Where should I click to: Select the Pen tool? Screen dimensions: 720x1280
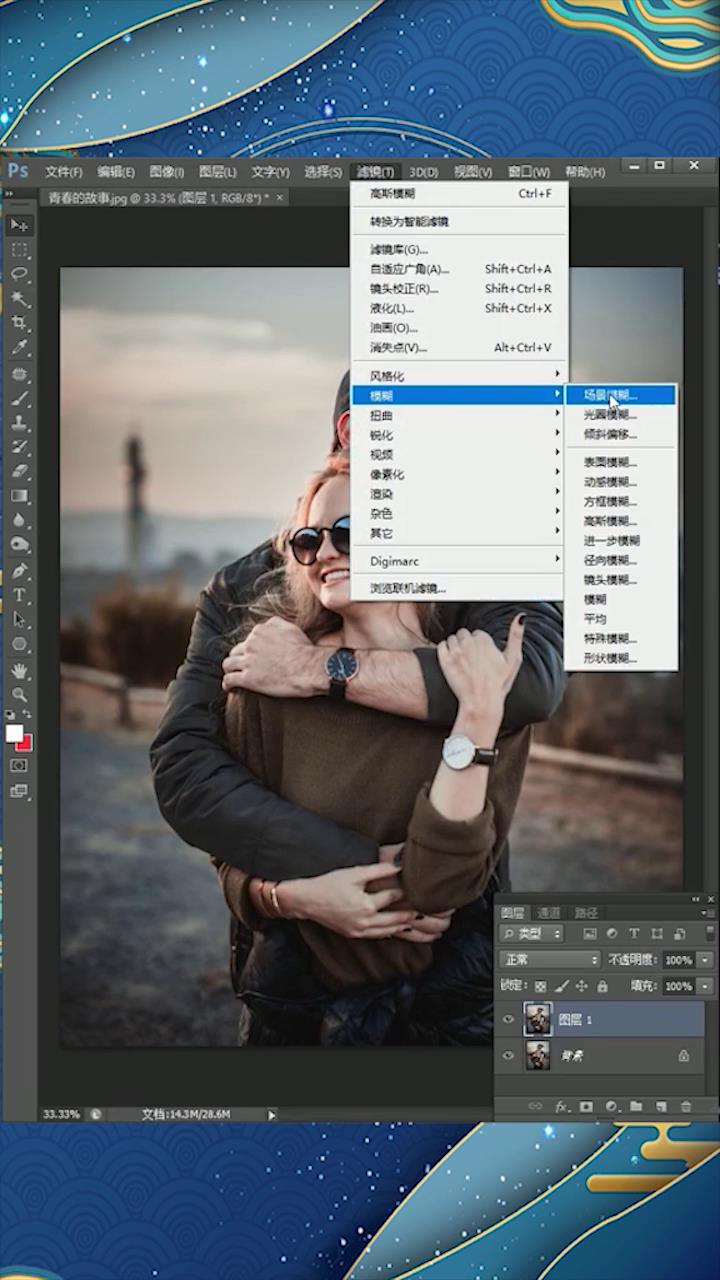[x=19, y=571]
